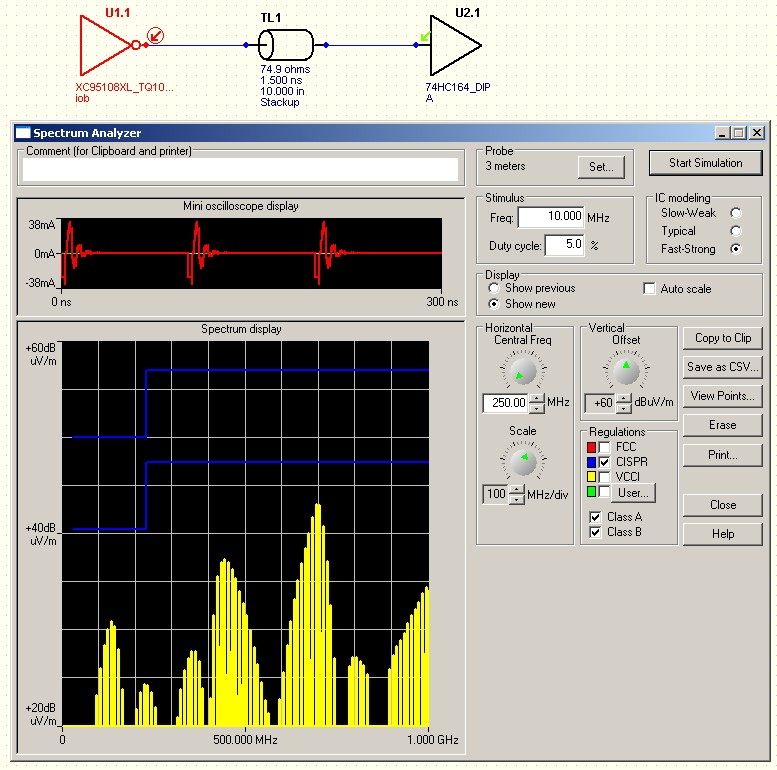Screen dimensions: 777x770
Task: Click the Central Freq knob
Action: click(523, 371)
